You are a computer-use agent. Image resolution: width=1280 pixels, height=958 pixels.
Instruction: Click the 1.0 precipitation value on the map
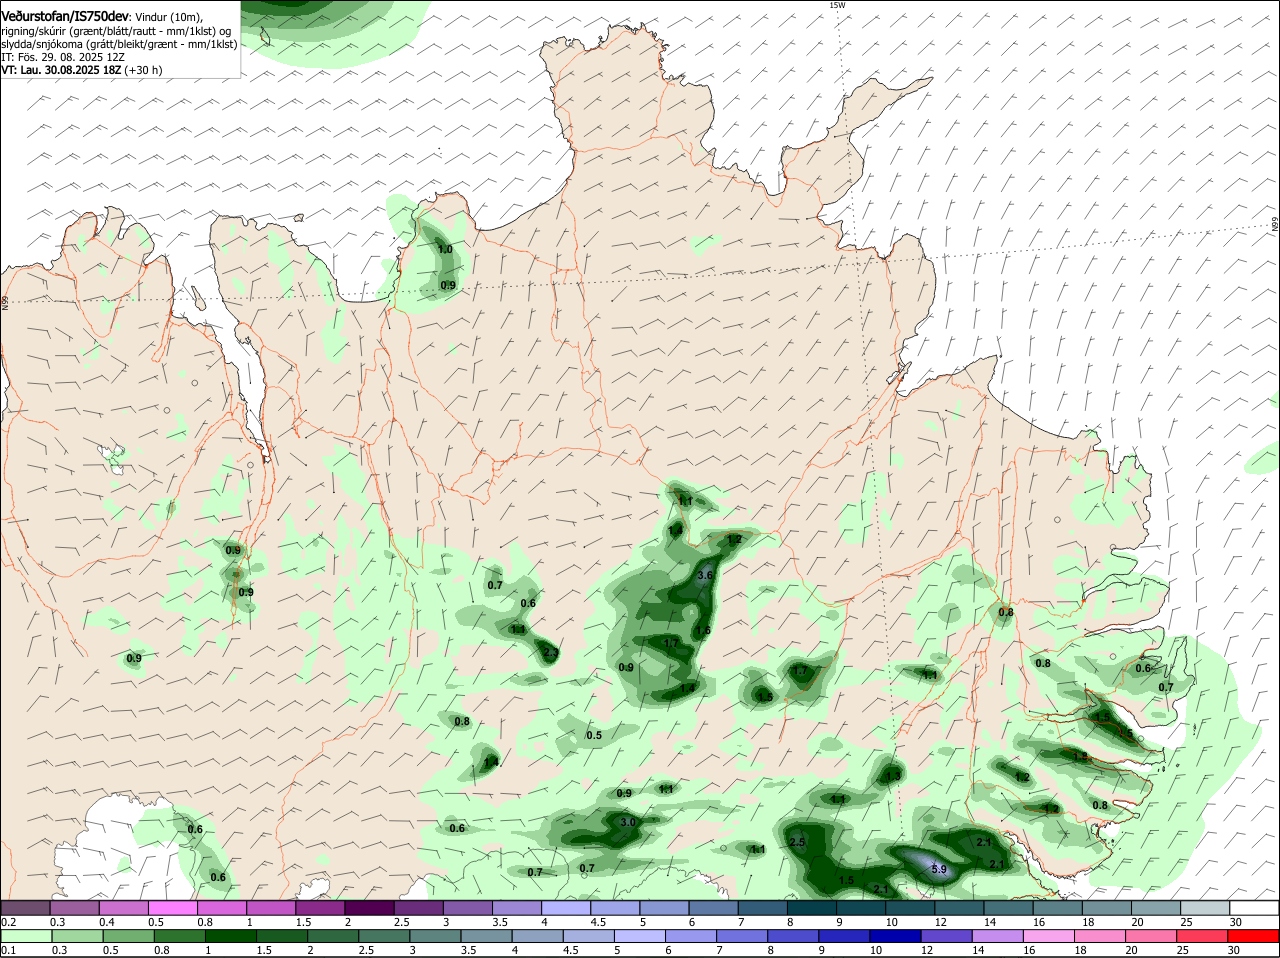[445, 249]
